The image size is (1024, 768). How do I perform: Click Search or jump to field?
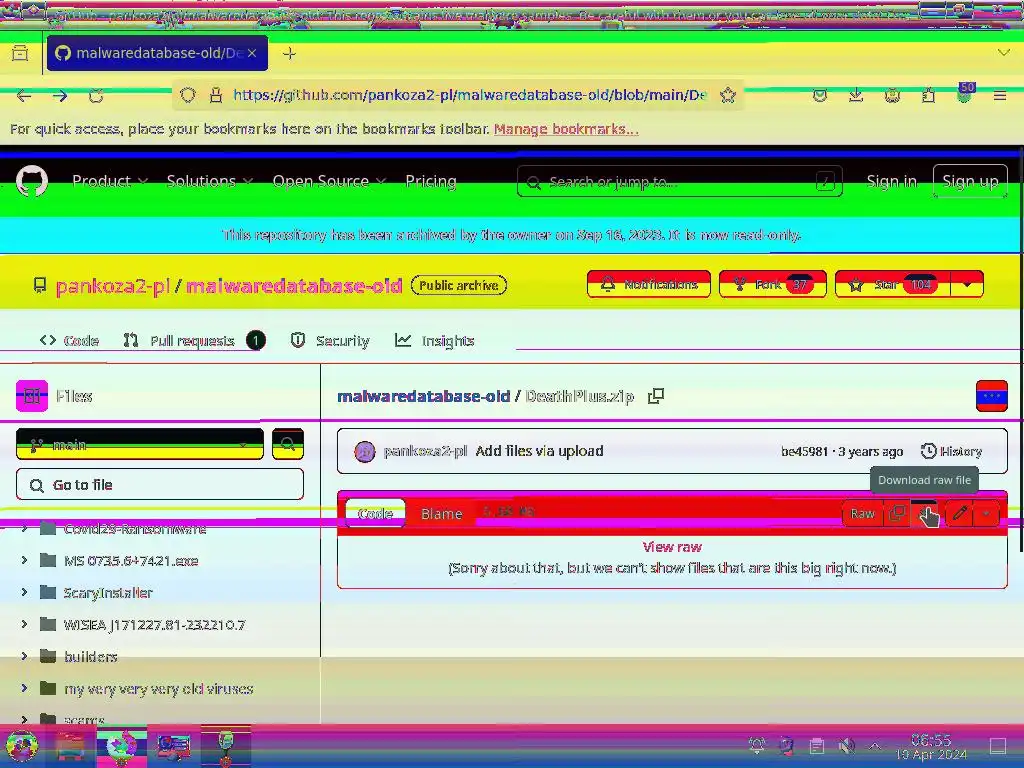pyautogui.click(x=679, y=182)
